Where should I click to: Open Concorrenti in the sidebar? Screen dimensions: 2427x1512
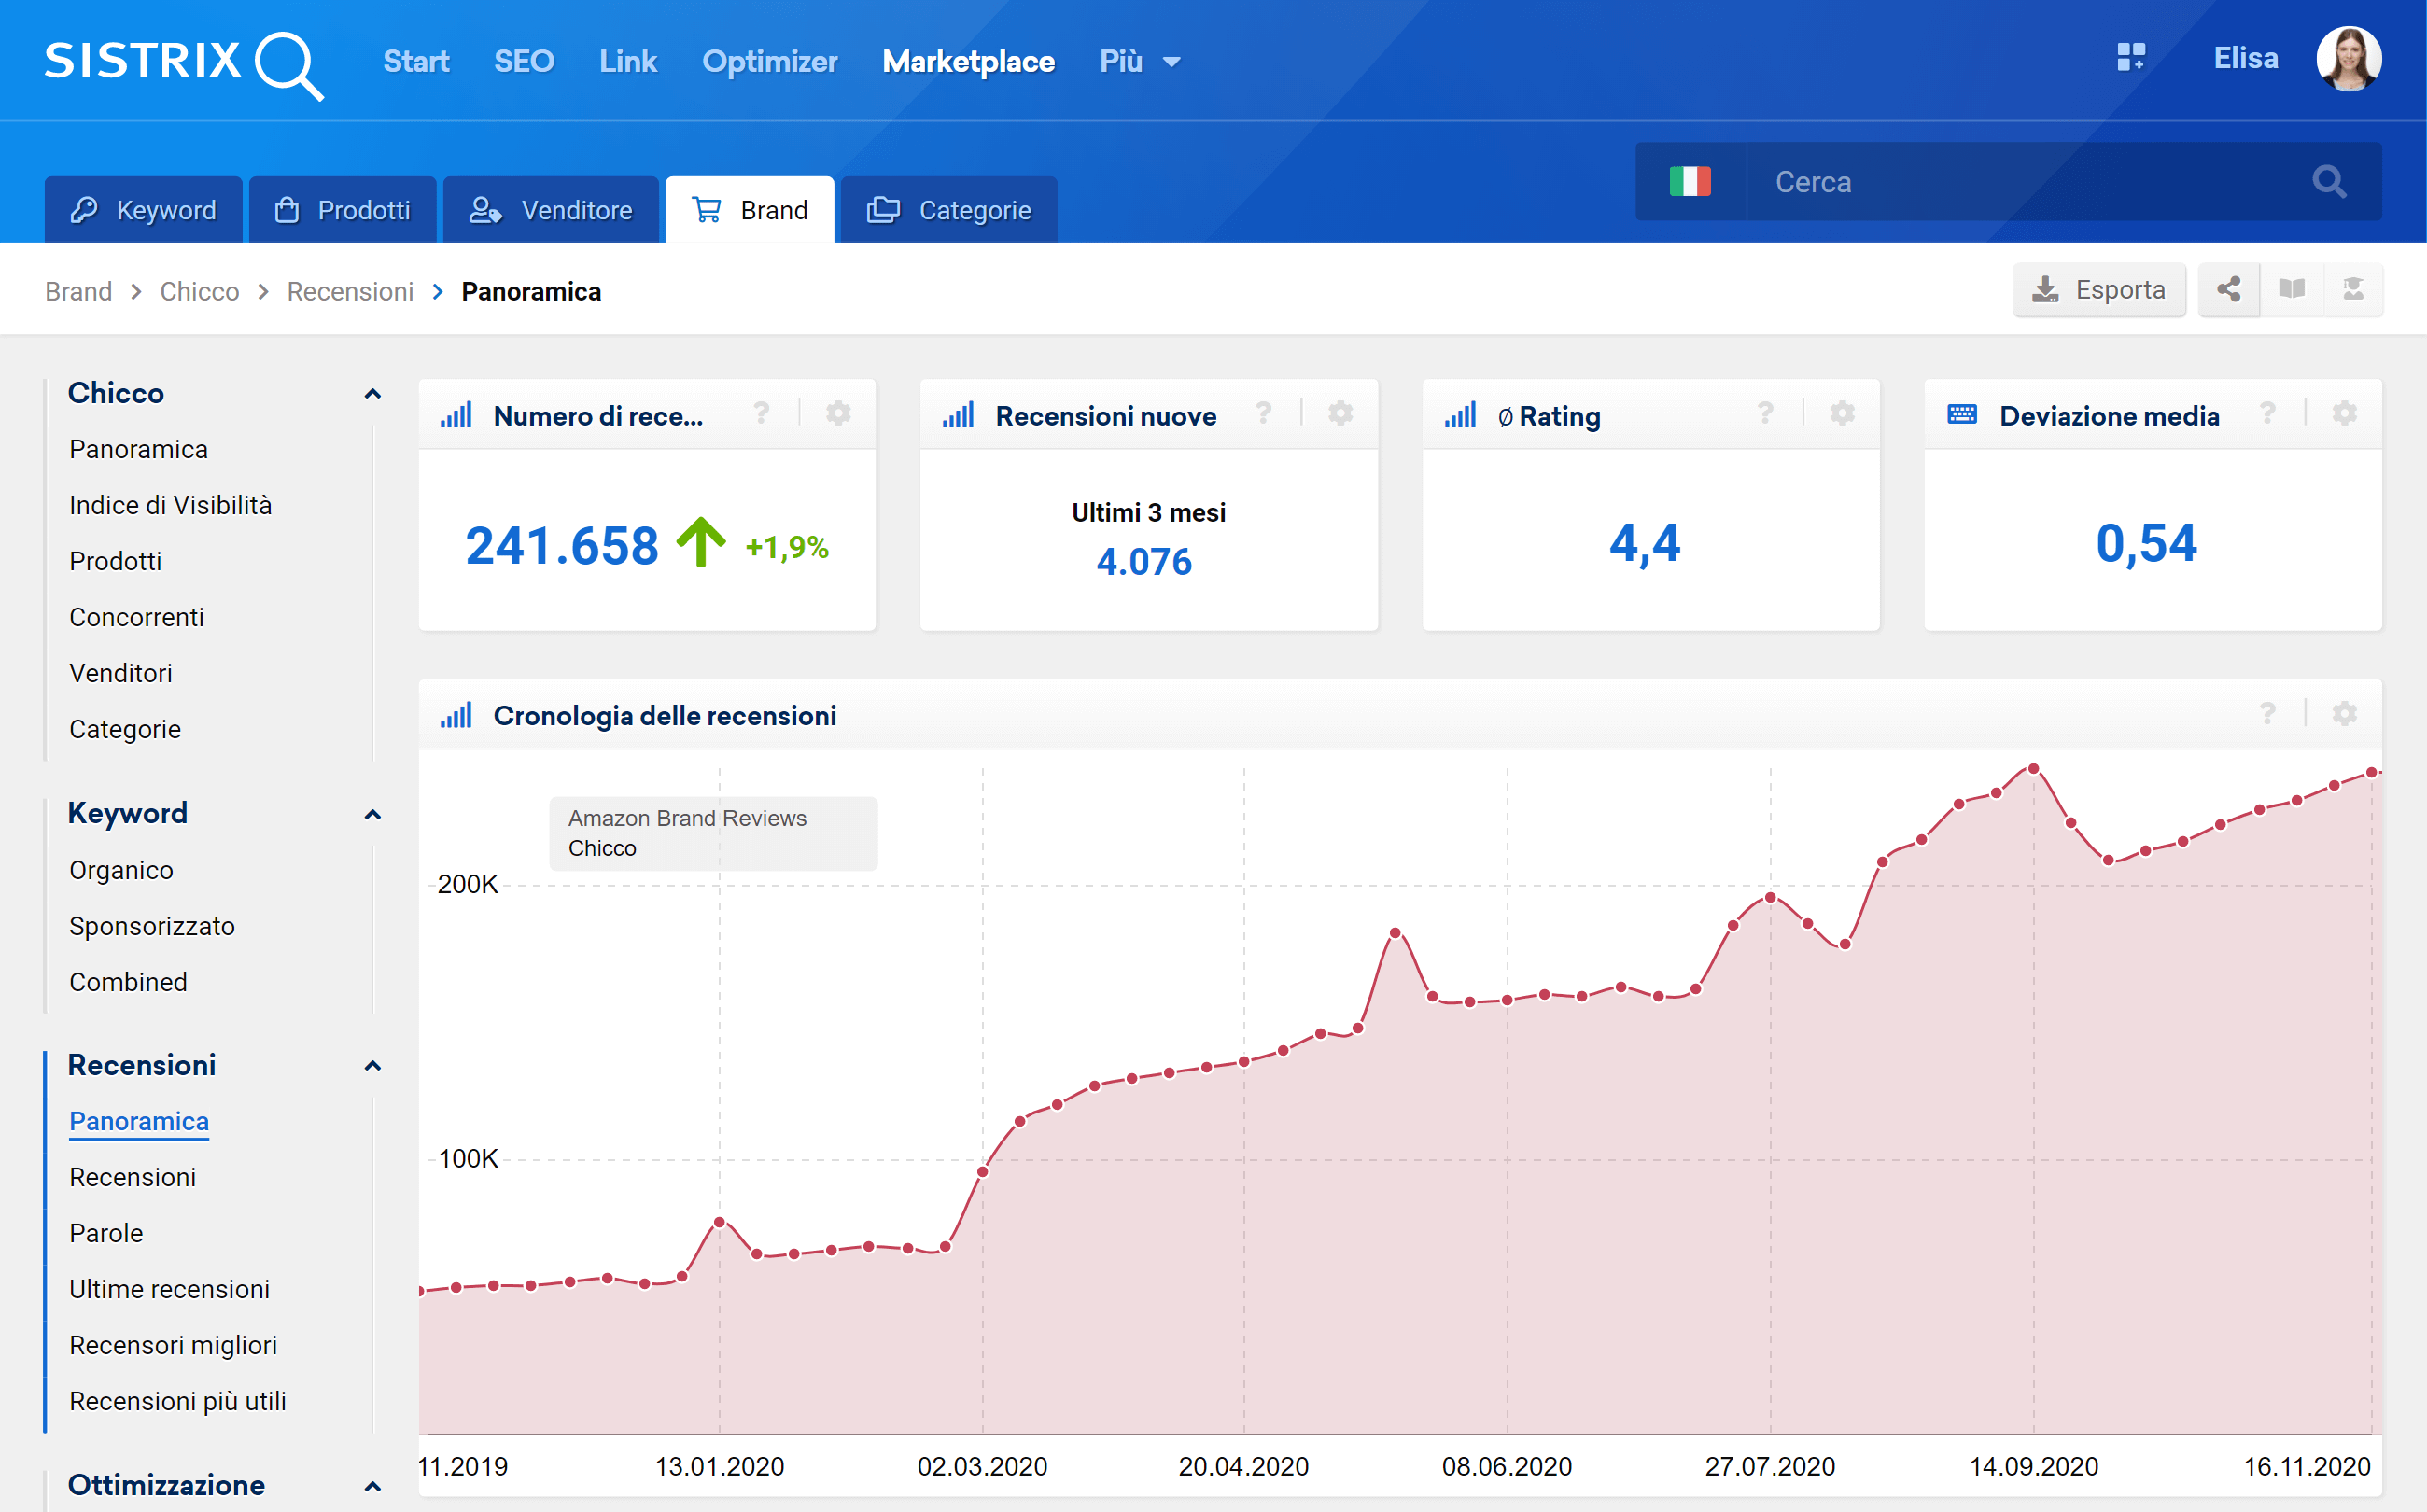pyautogui.click(x=137, y=617)
